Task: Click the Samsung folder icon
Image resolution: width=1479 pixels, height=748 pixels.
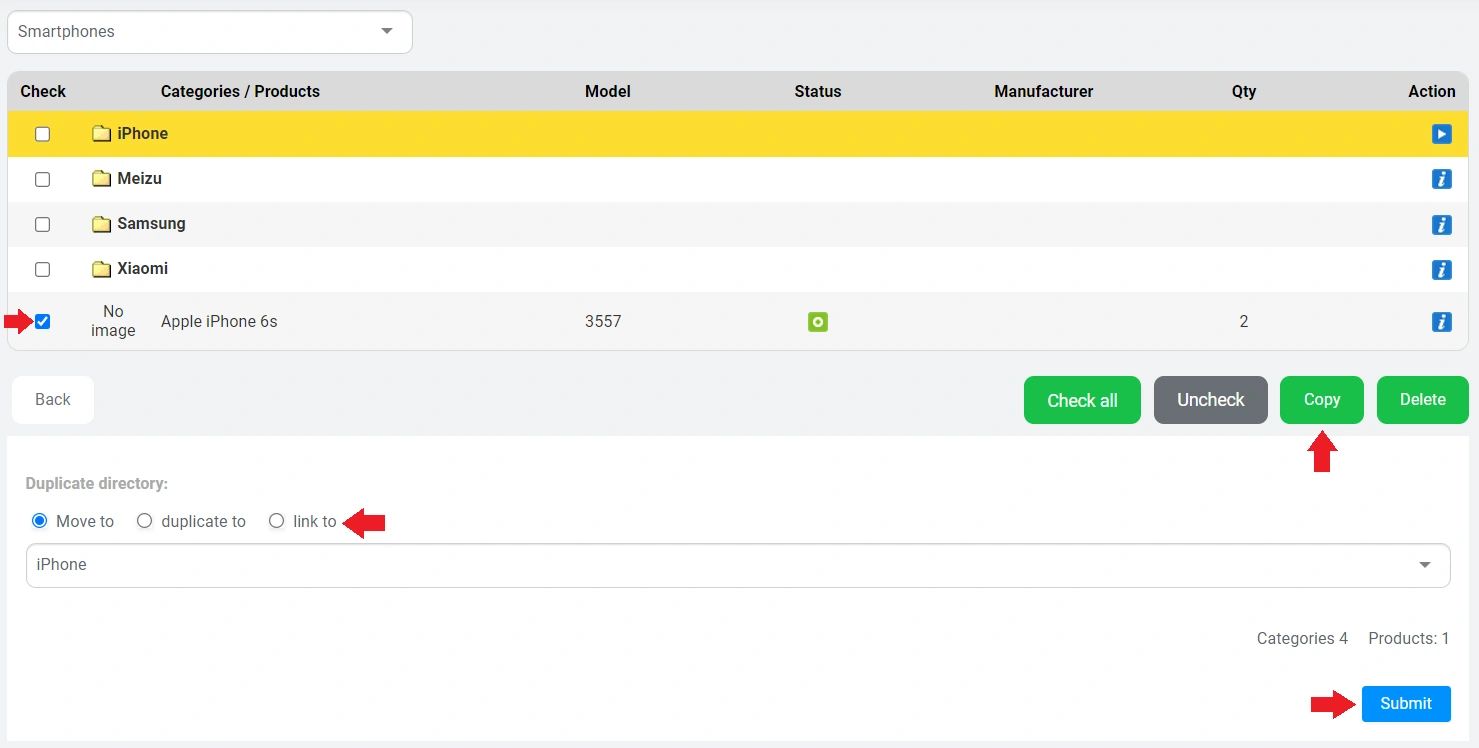Action: [x=101, y=224]
